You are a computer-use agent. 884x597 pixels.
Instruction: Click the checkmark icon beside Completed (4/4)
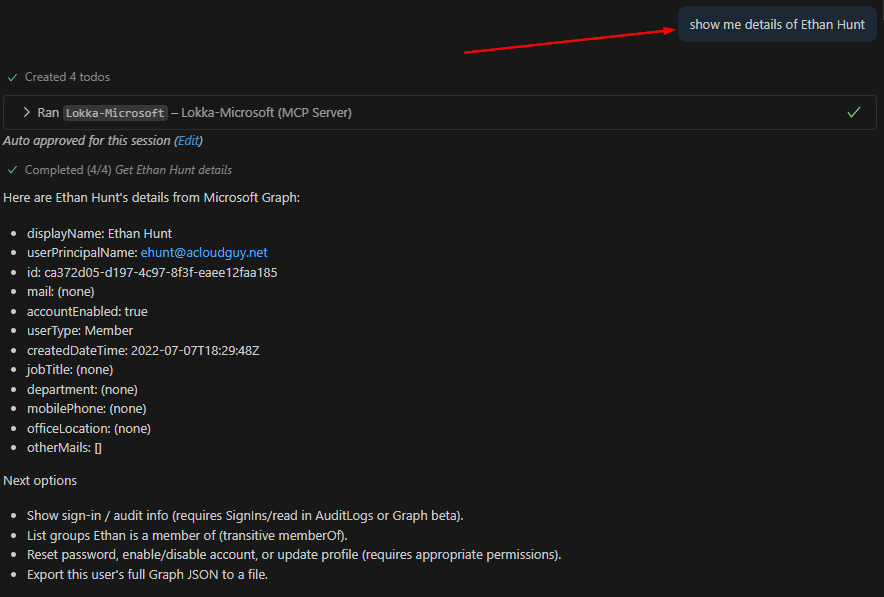[x=13, y=170]
